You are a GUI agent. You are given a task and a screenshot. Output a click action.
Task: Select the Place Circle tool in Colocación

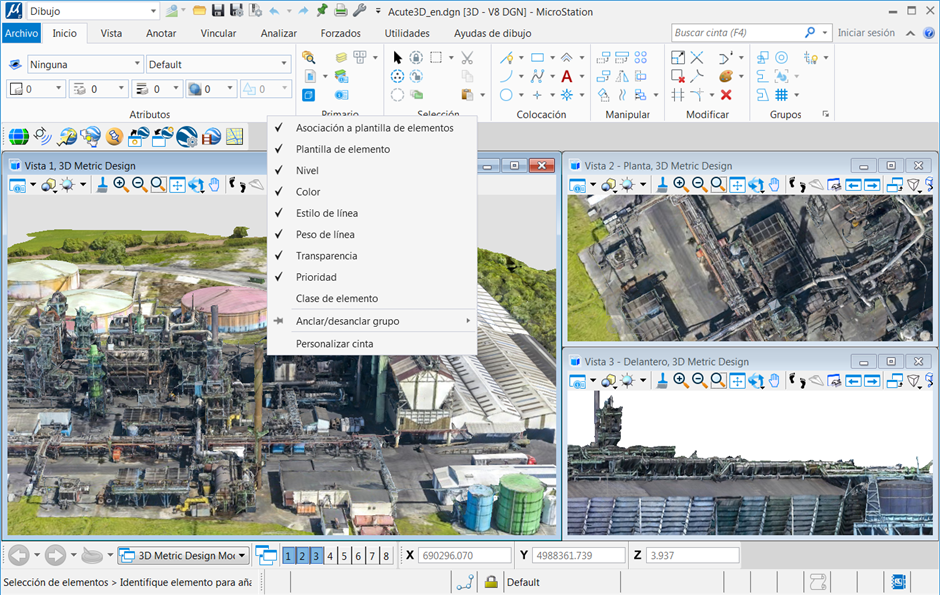click(x=507, y=95)
